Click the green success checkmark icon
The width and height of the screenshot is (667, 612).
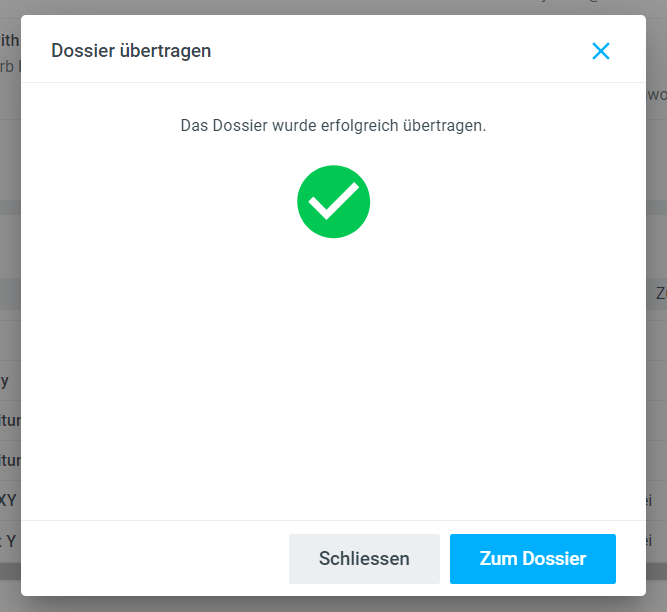click(x=333, y=201)
